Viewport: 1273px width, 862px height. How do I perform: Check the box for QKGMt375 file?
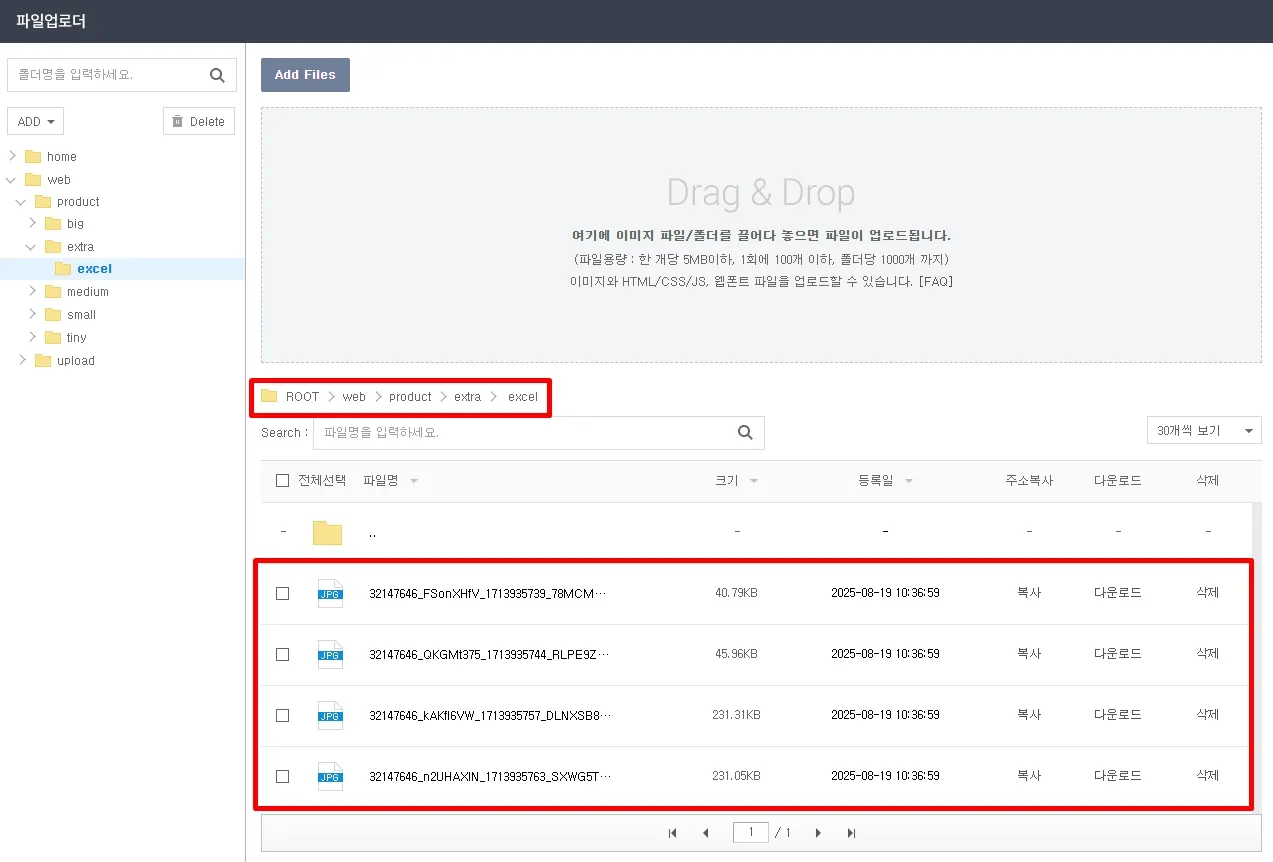282,654
